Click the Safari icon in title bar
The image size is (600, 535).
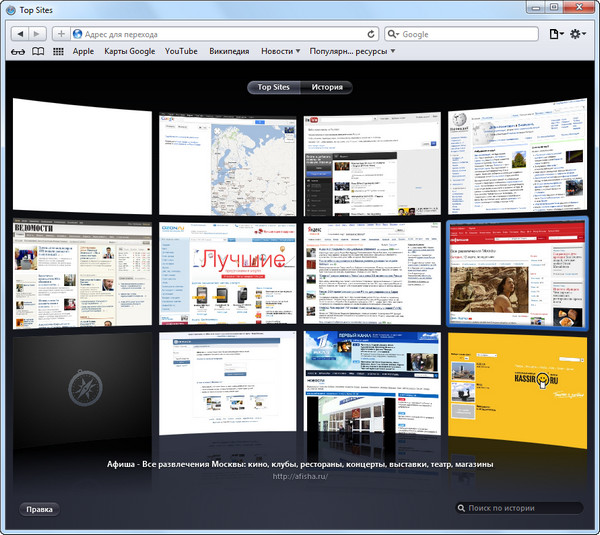click(x=11, y=10)
